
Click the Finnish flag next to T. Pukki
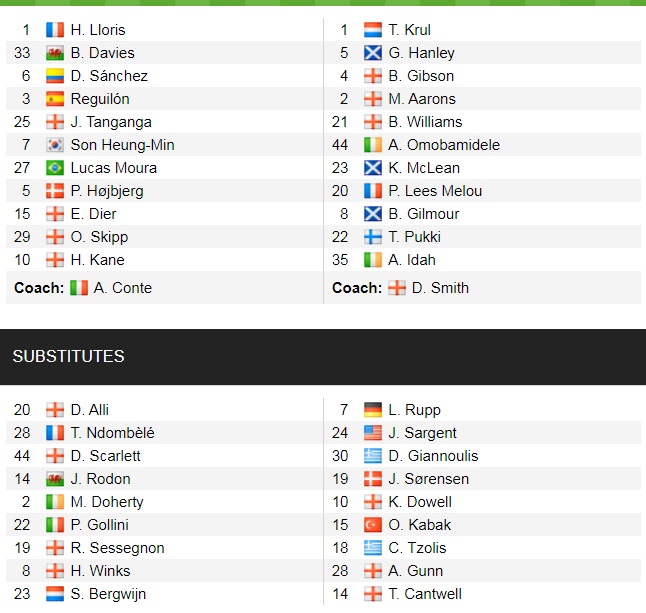pyautogui.click(x=372, y=237)
